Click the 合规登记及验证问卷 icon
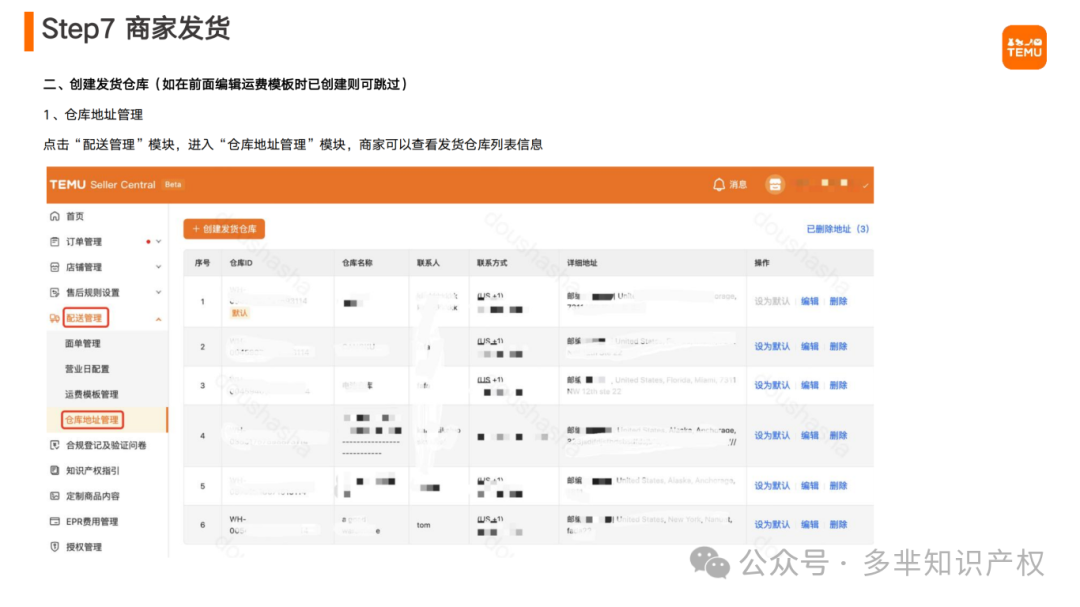 (x=54, y=445)
